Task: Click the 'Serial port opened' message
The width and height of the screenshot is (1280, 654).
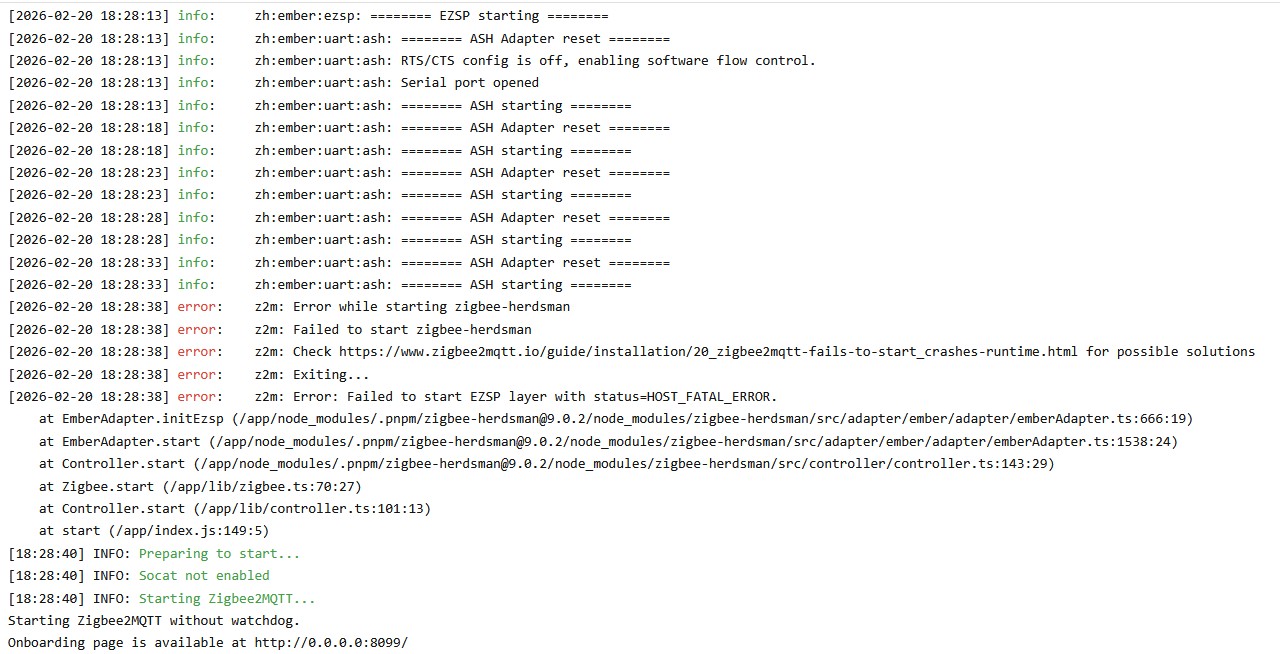Action: coord(470,83)
